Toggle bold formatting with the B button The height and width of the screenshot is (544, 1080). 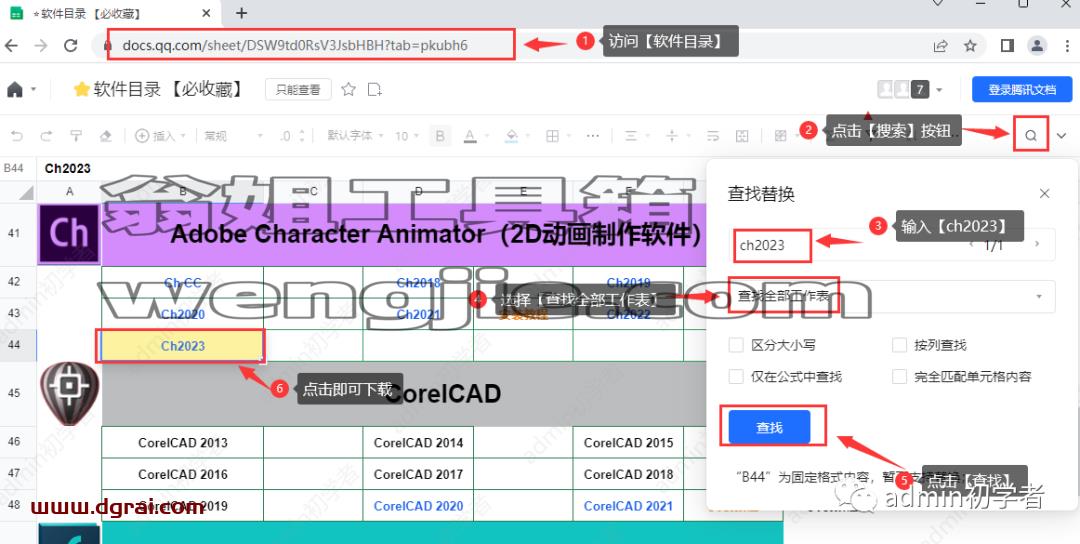[x=440, y=136]
